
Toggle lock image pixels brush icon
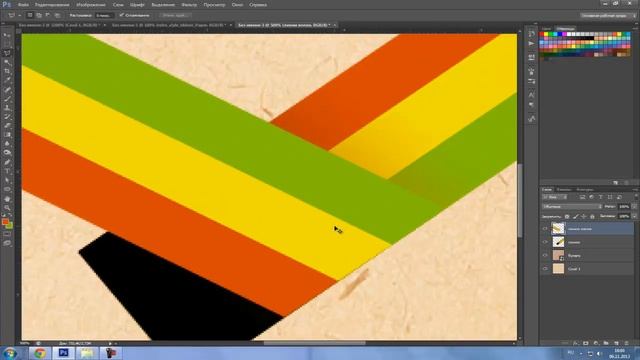point(576,216)
